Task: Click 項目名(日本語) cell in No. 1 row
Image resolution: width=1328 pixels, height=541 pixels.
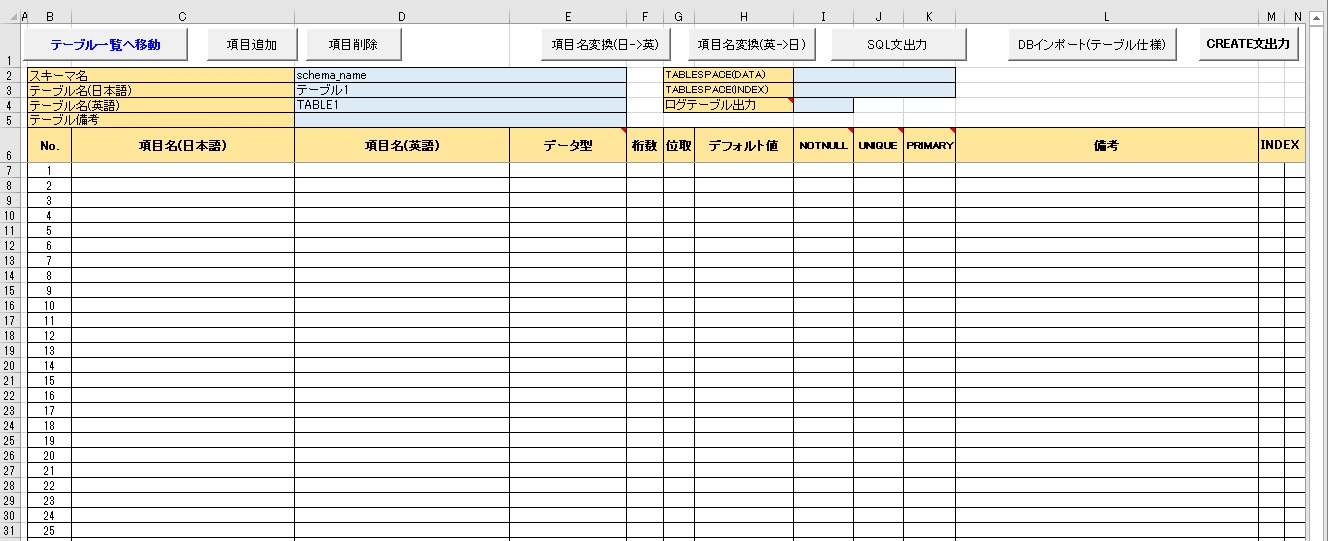Action: pos(183,170)
